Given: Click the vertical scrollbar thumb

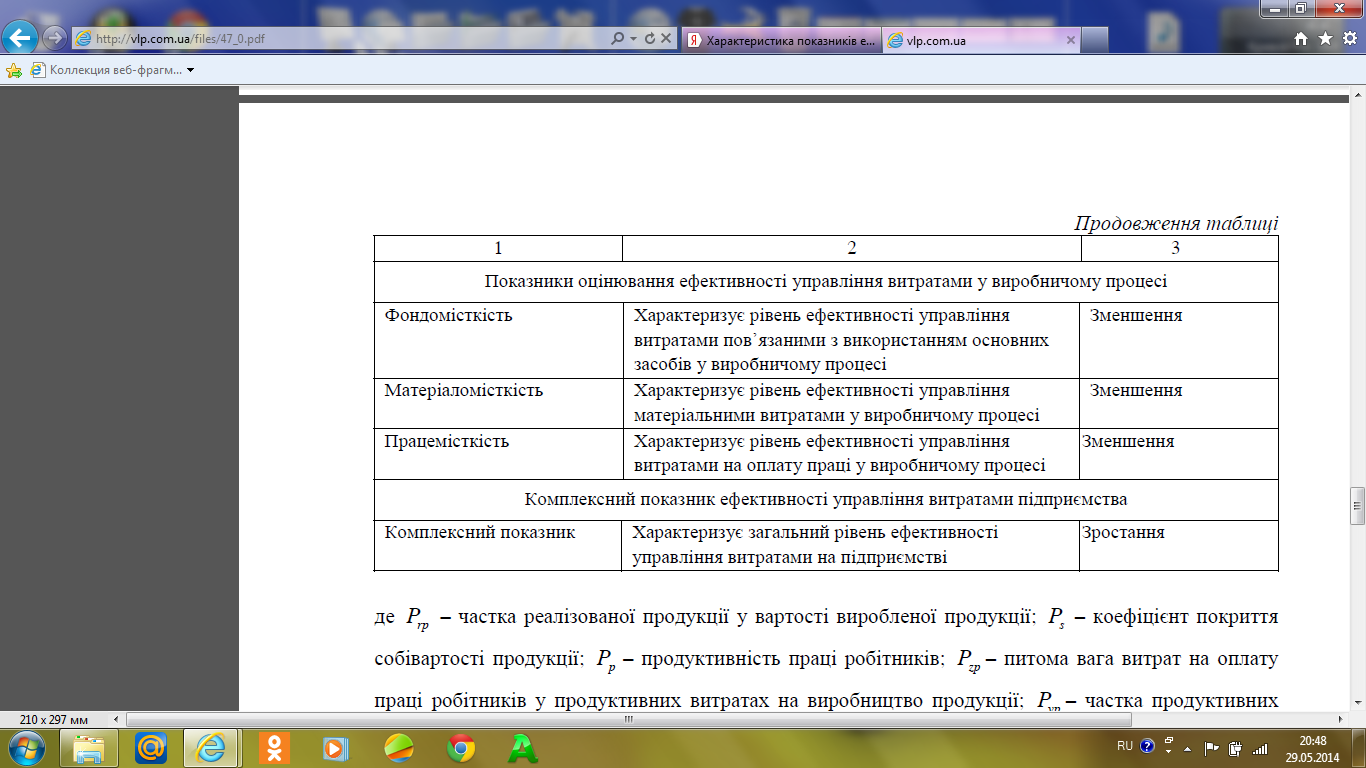Looking at the screenshot, I should 1357,506.
